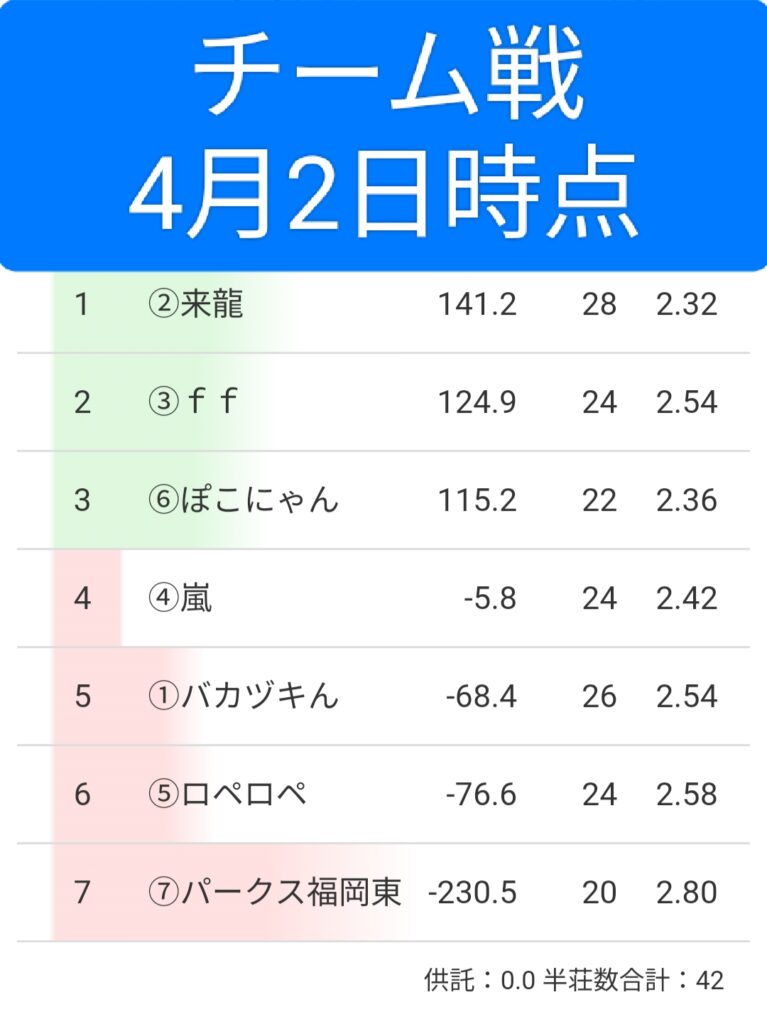Select team name ②来龍
Image resolution: width=767 pixels, height=1024 pixels.
195,304
